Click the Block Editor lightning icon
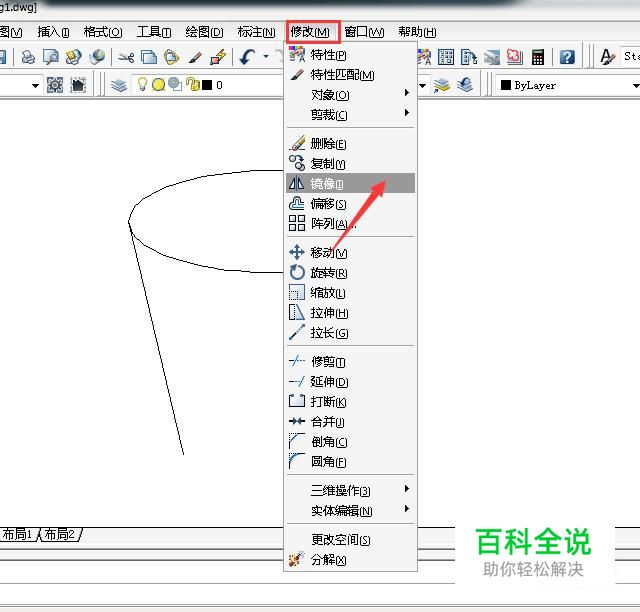 218,57
